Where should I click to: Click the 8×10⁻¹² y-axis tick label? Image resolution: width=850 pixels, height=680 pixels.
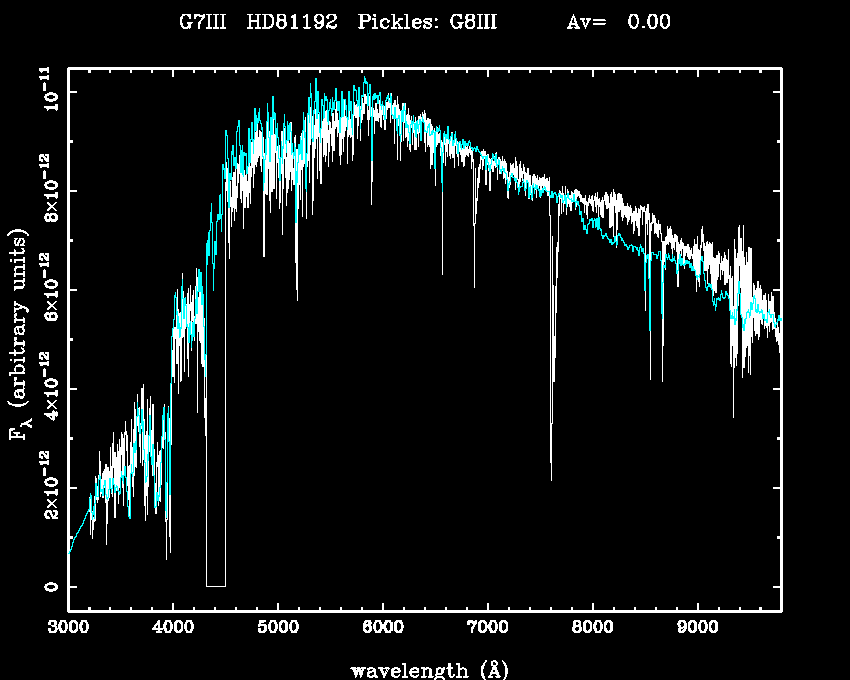pyautogui.click(x=46, y=189)
